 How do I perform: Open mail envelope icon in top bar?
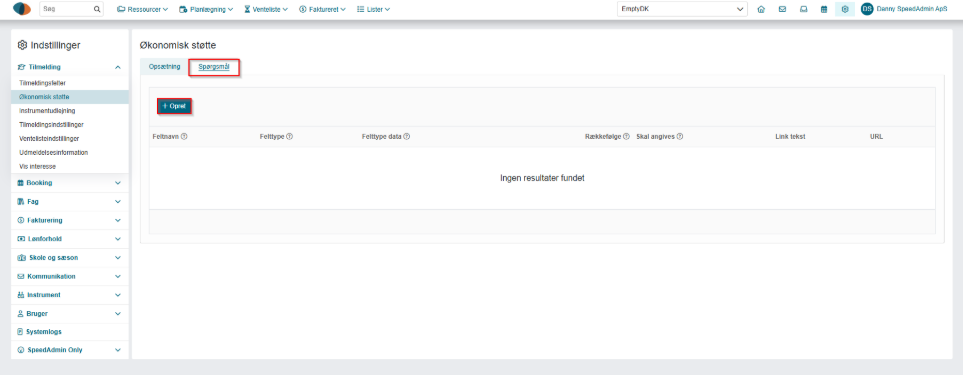(x=782, y=9)
